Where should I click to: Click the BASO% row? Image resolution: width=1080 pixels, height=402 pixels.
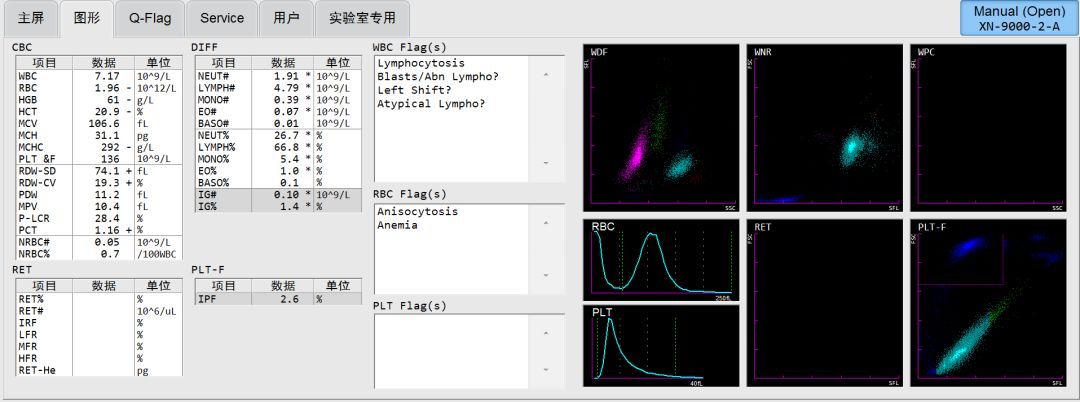(278, 182)
